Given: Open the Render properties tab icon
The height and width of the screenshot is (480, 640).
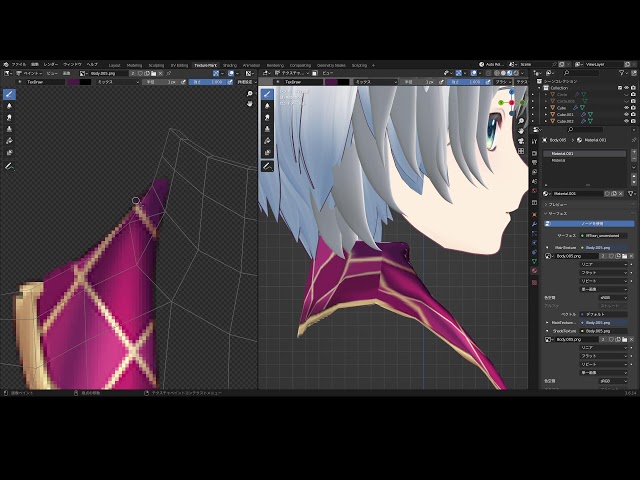Looking at the screenshot, I should (535, 153).
